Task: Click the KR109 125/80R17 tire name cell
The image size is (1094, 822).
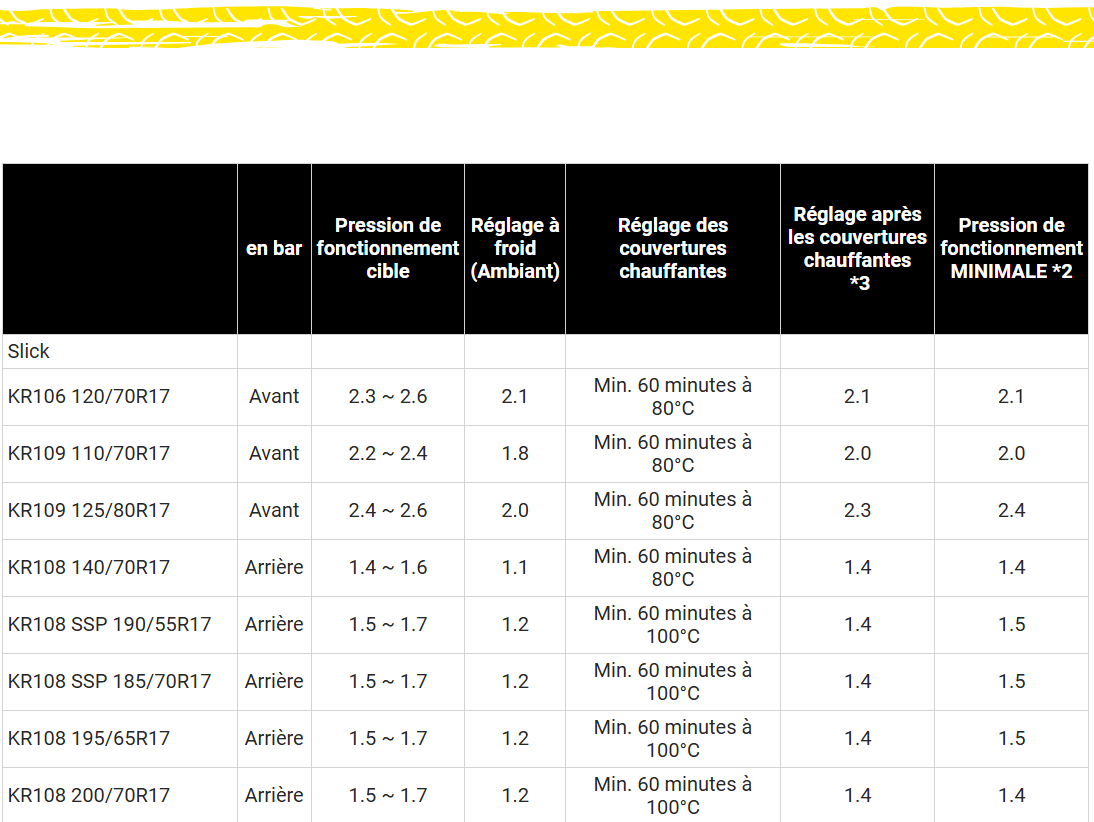Action: [89, 510]
